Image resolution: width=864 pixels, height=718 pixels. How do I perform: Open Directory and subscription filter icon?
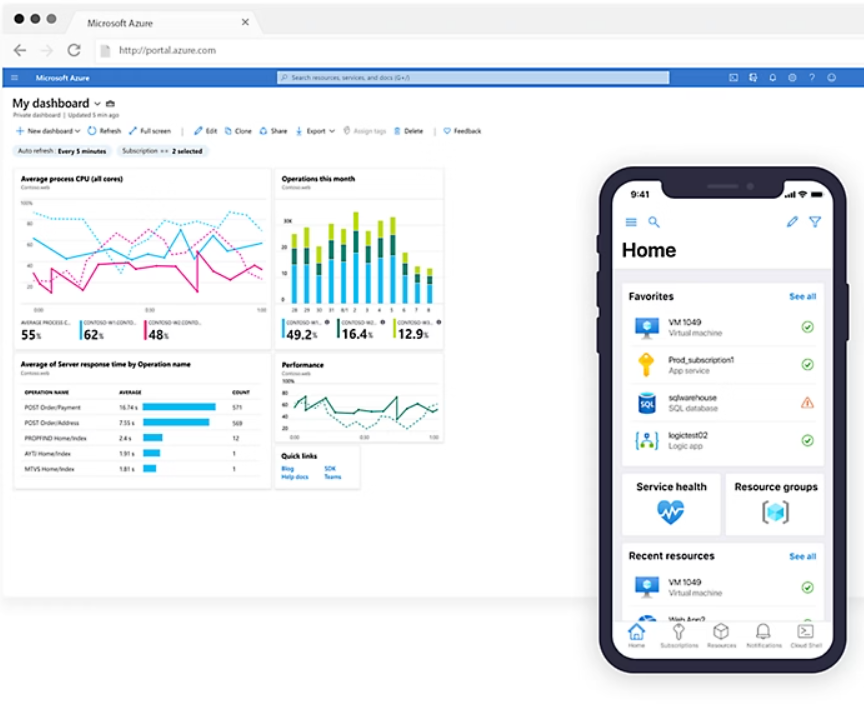pos(753,78)
